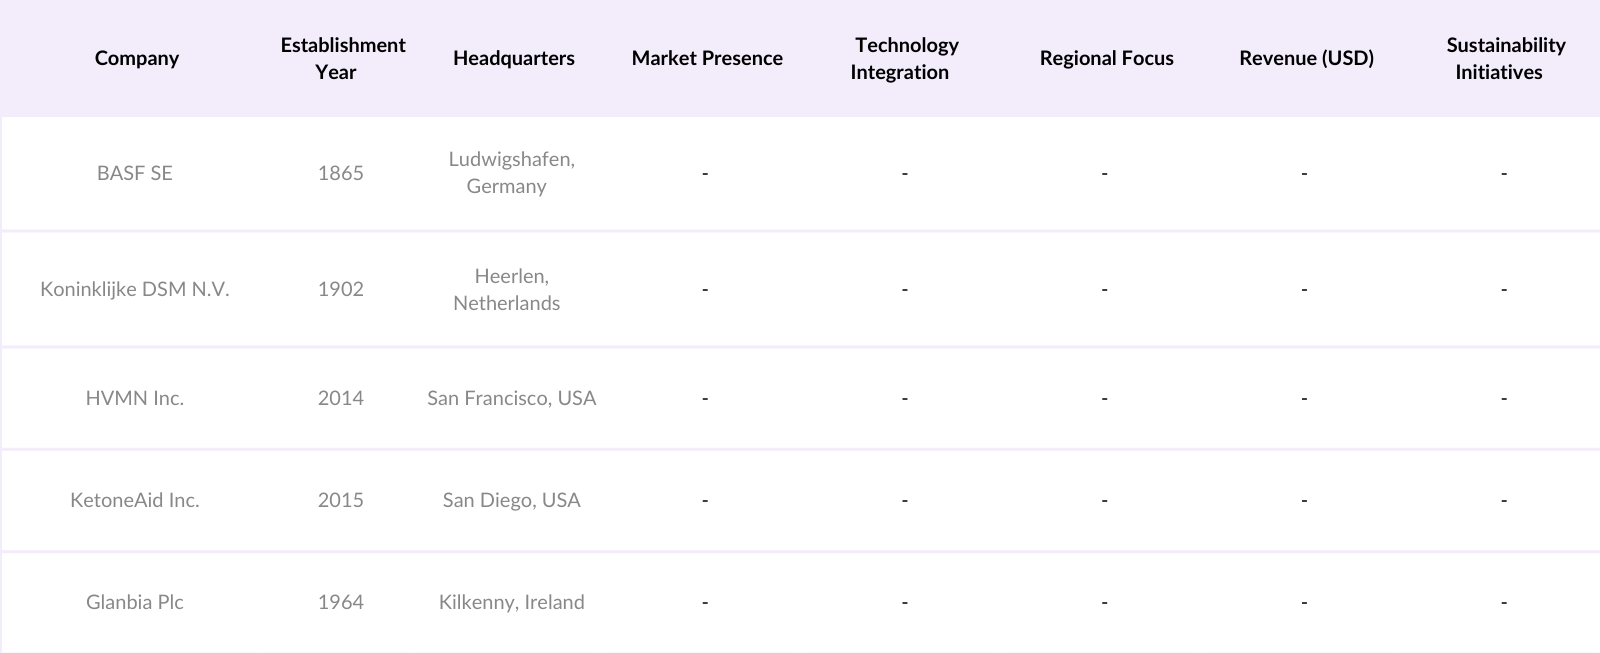
Task: Click the Establishment Year column header
Action: (x=342, y=58)
